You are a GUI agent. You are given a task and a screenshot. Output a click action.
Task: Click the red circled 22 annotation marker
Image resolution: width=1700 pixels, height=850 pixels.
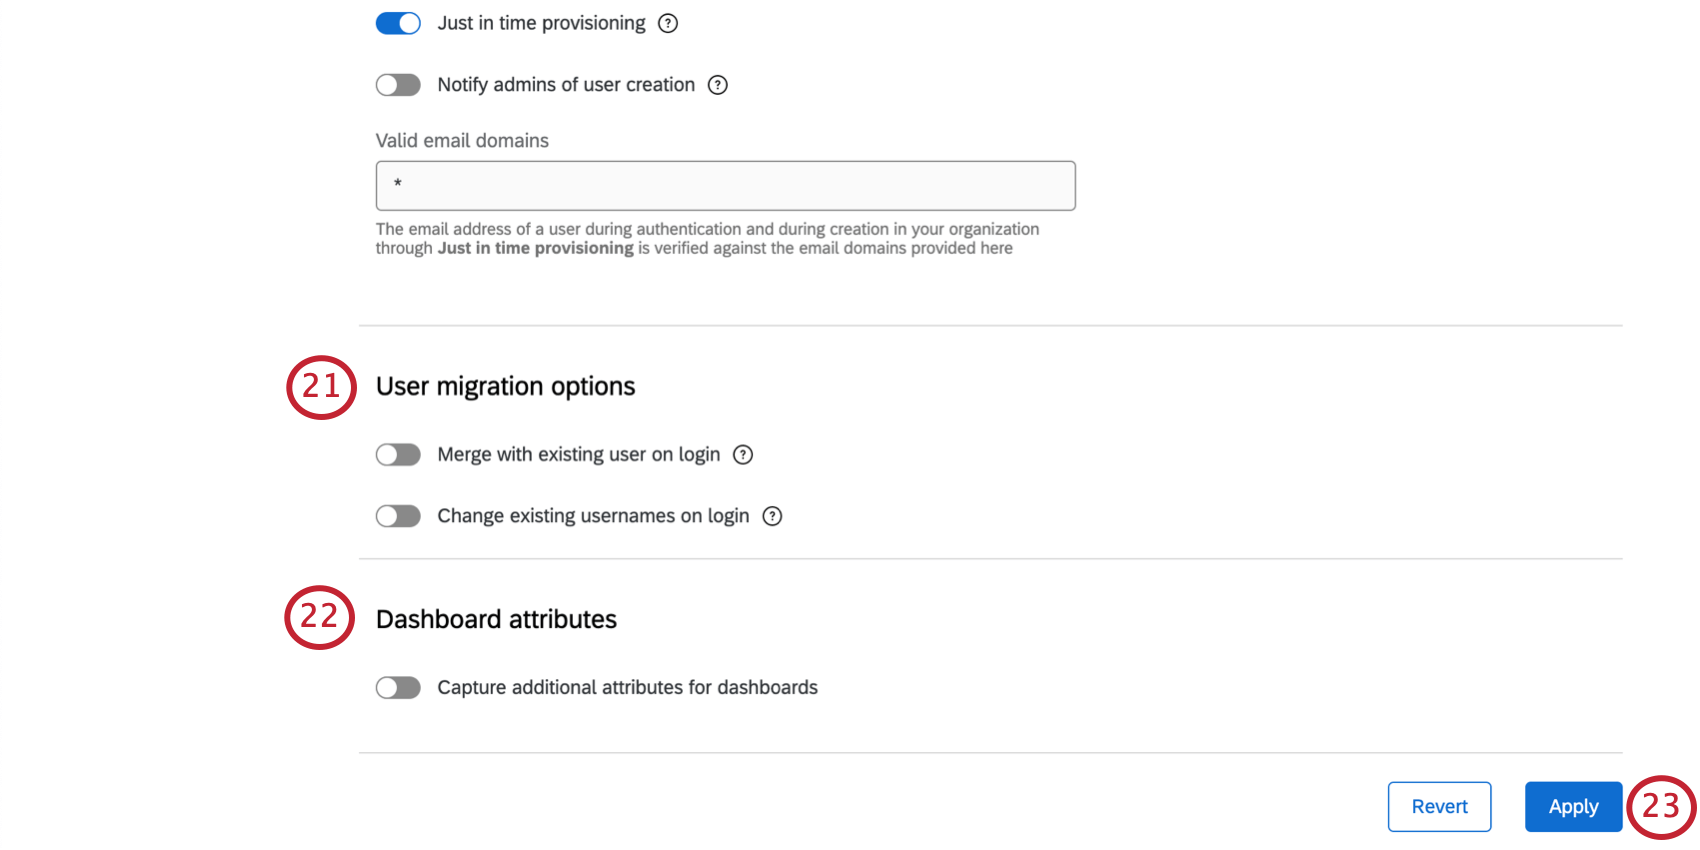(319, 618)
